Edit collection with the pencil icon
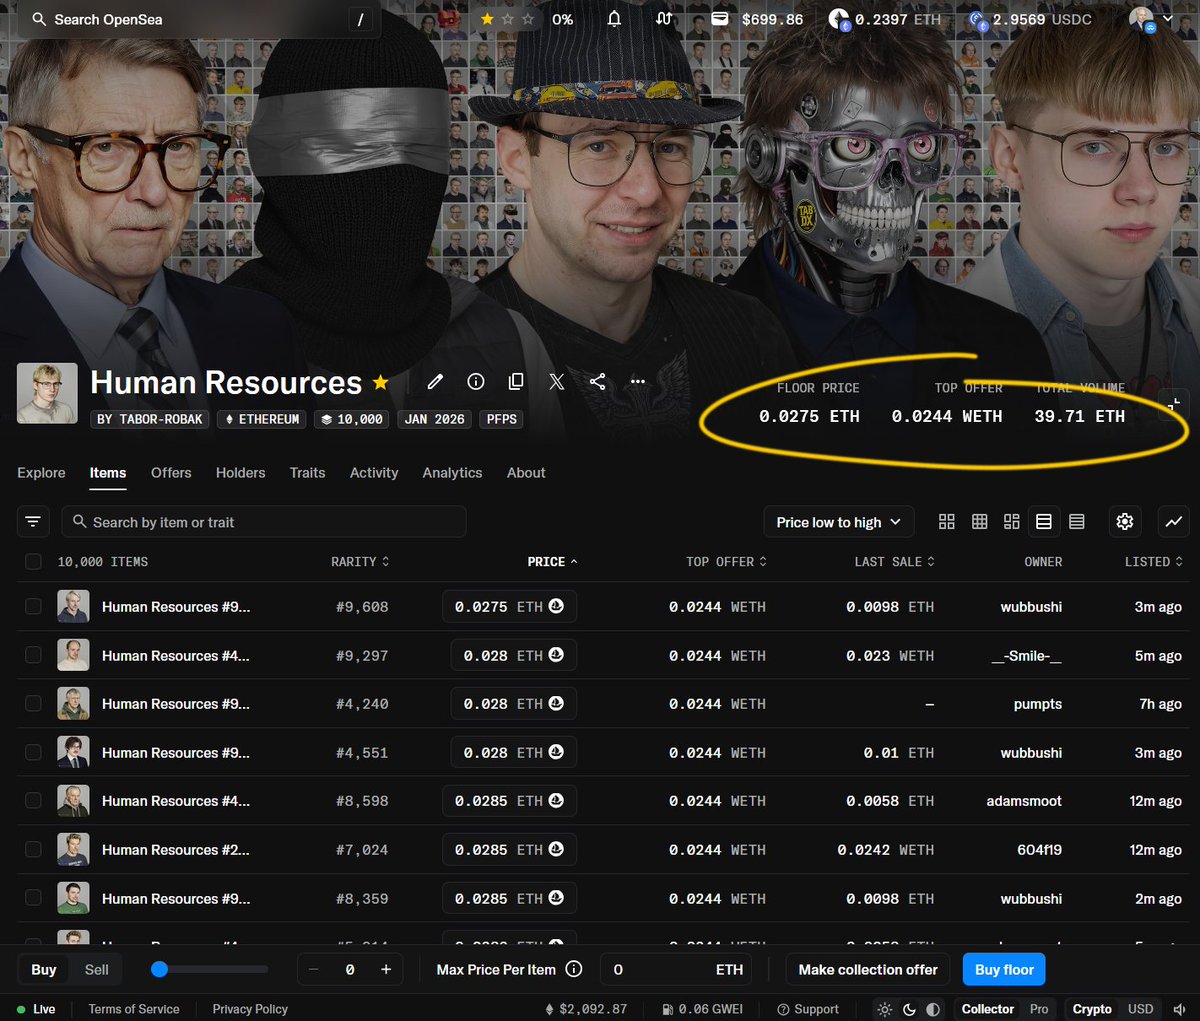 coord(435,381)
